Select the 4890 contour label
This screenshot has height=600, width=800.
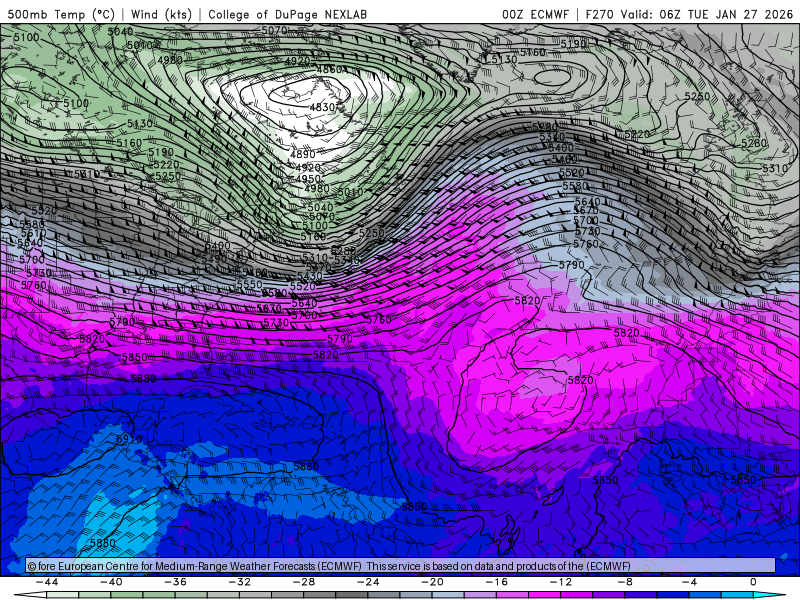pyautogui.click(x=303, y=154)
